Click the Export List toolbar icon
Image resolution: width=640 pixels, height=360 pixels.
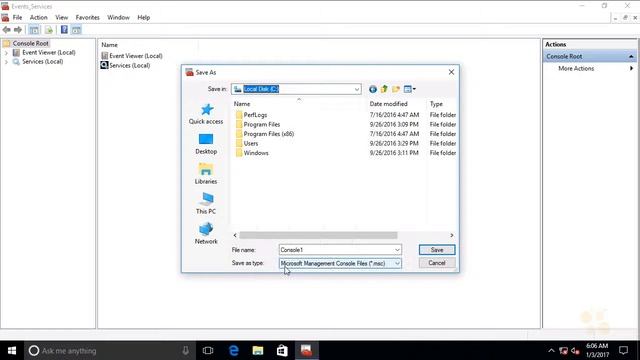pyautogui.click(x=49, y=30)
